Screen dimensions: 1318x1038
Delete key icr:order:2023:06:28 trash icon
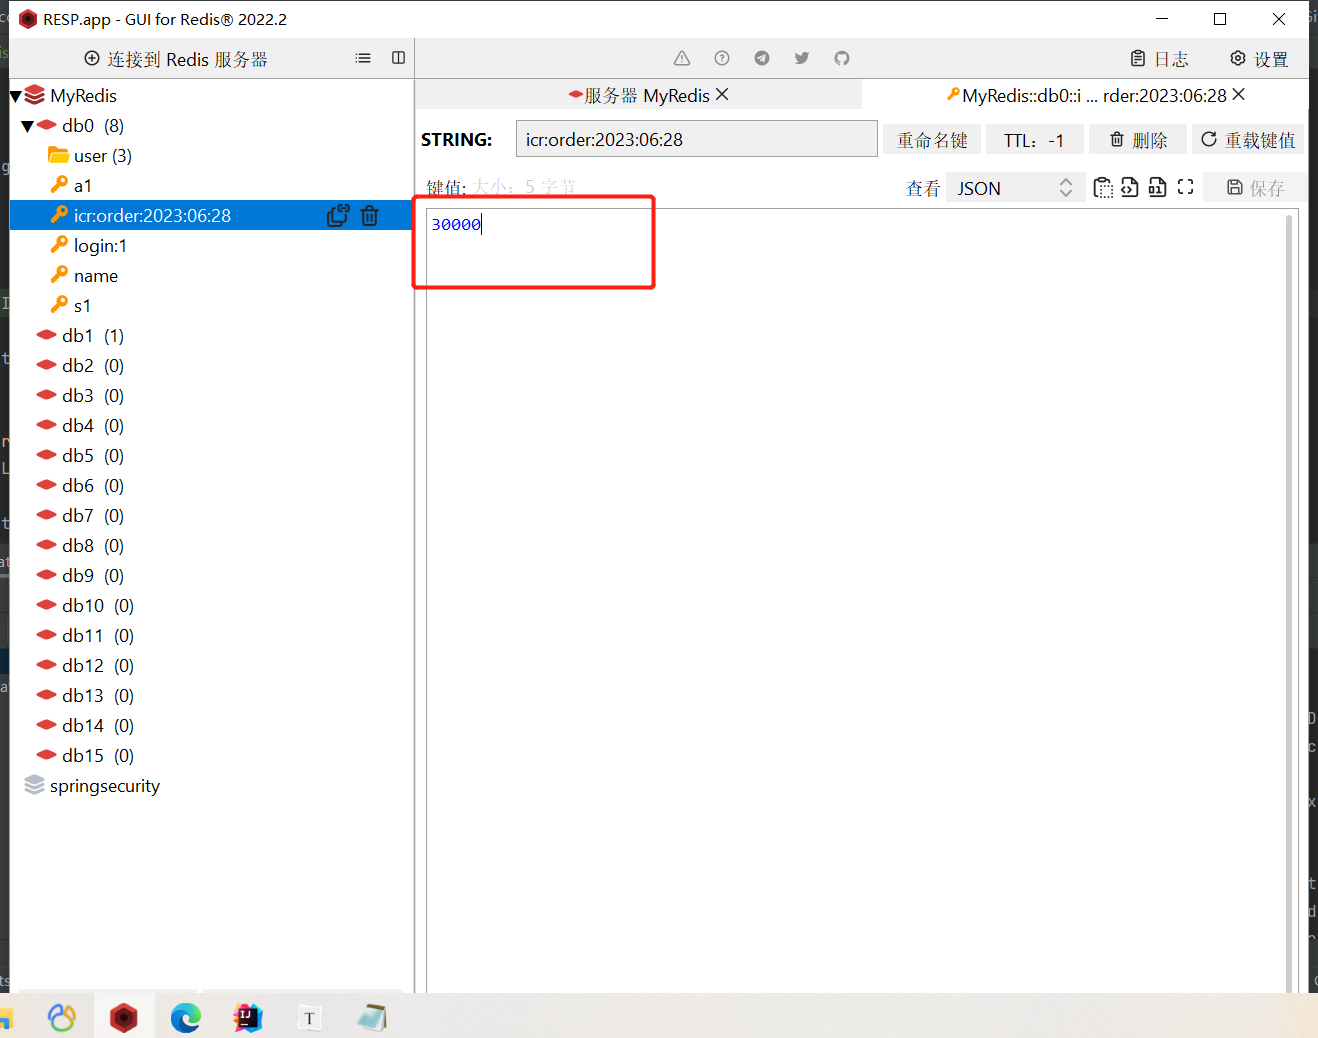pyautogui.click(x=370, y=215)
